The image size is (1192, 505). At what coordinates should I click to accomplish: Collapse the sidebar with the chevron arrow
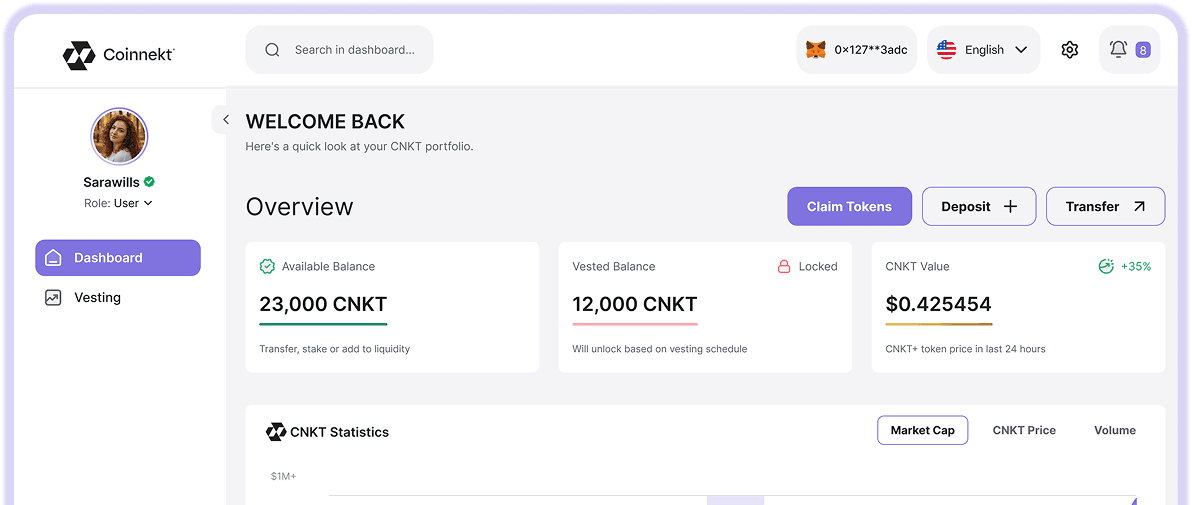tap(226, 120)
